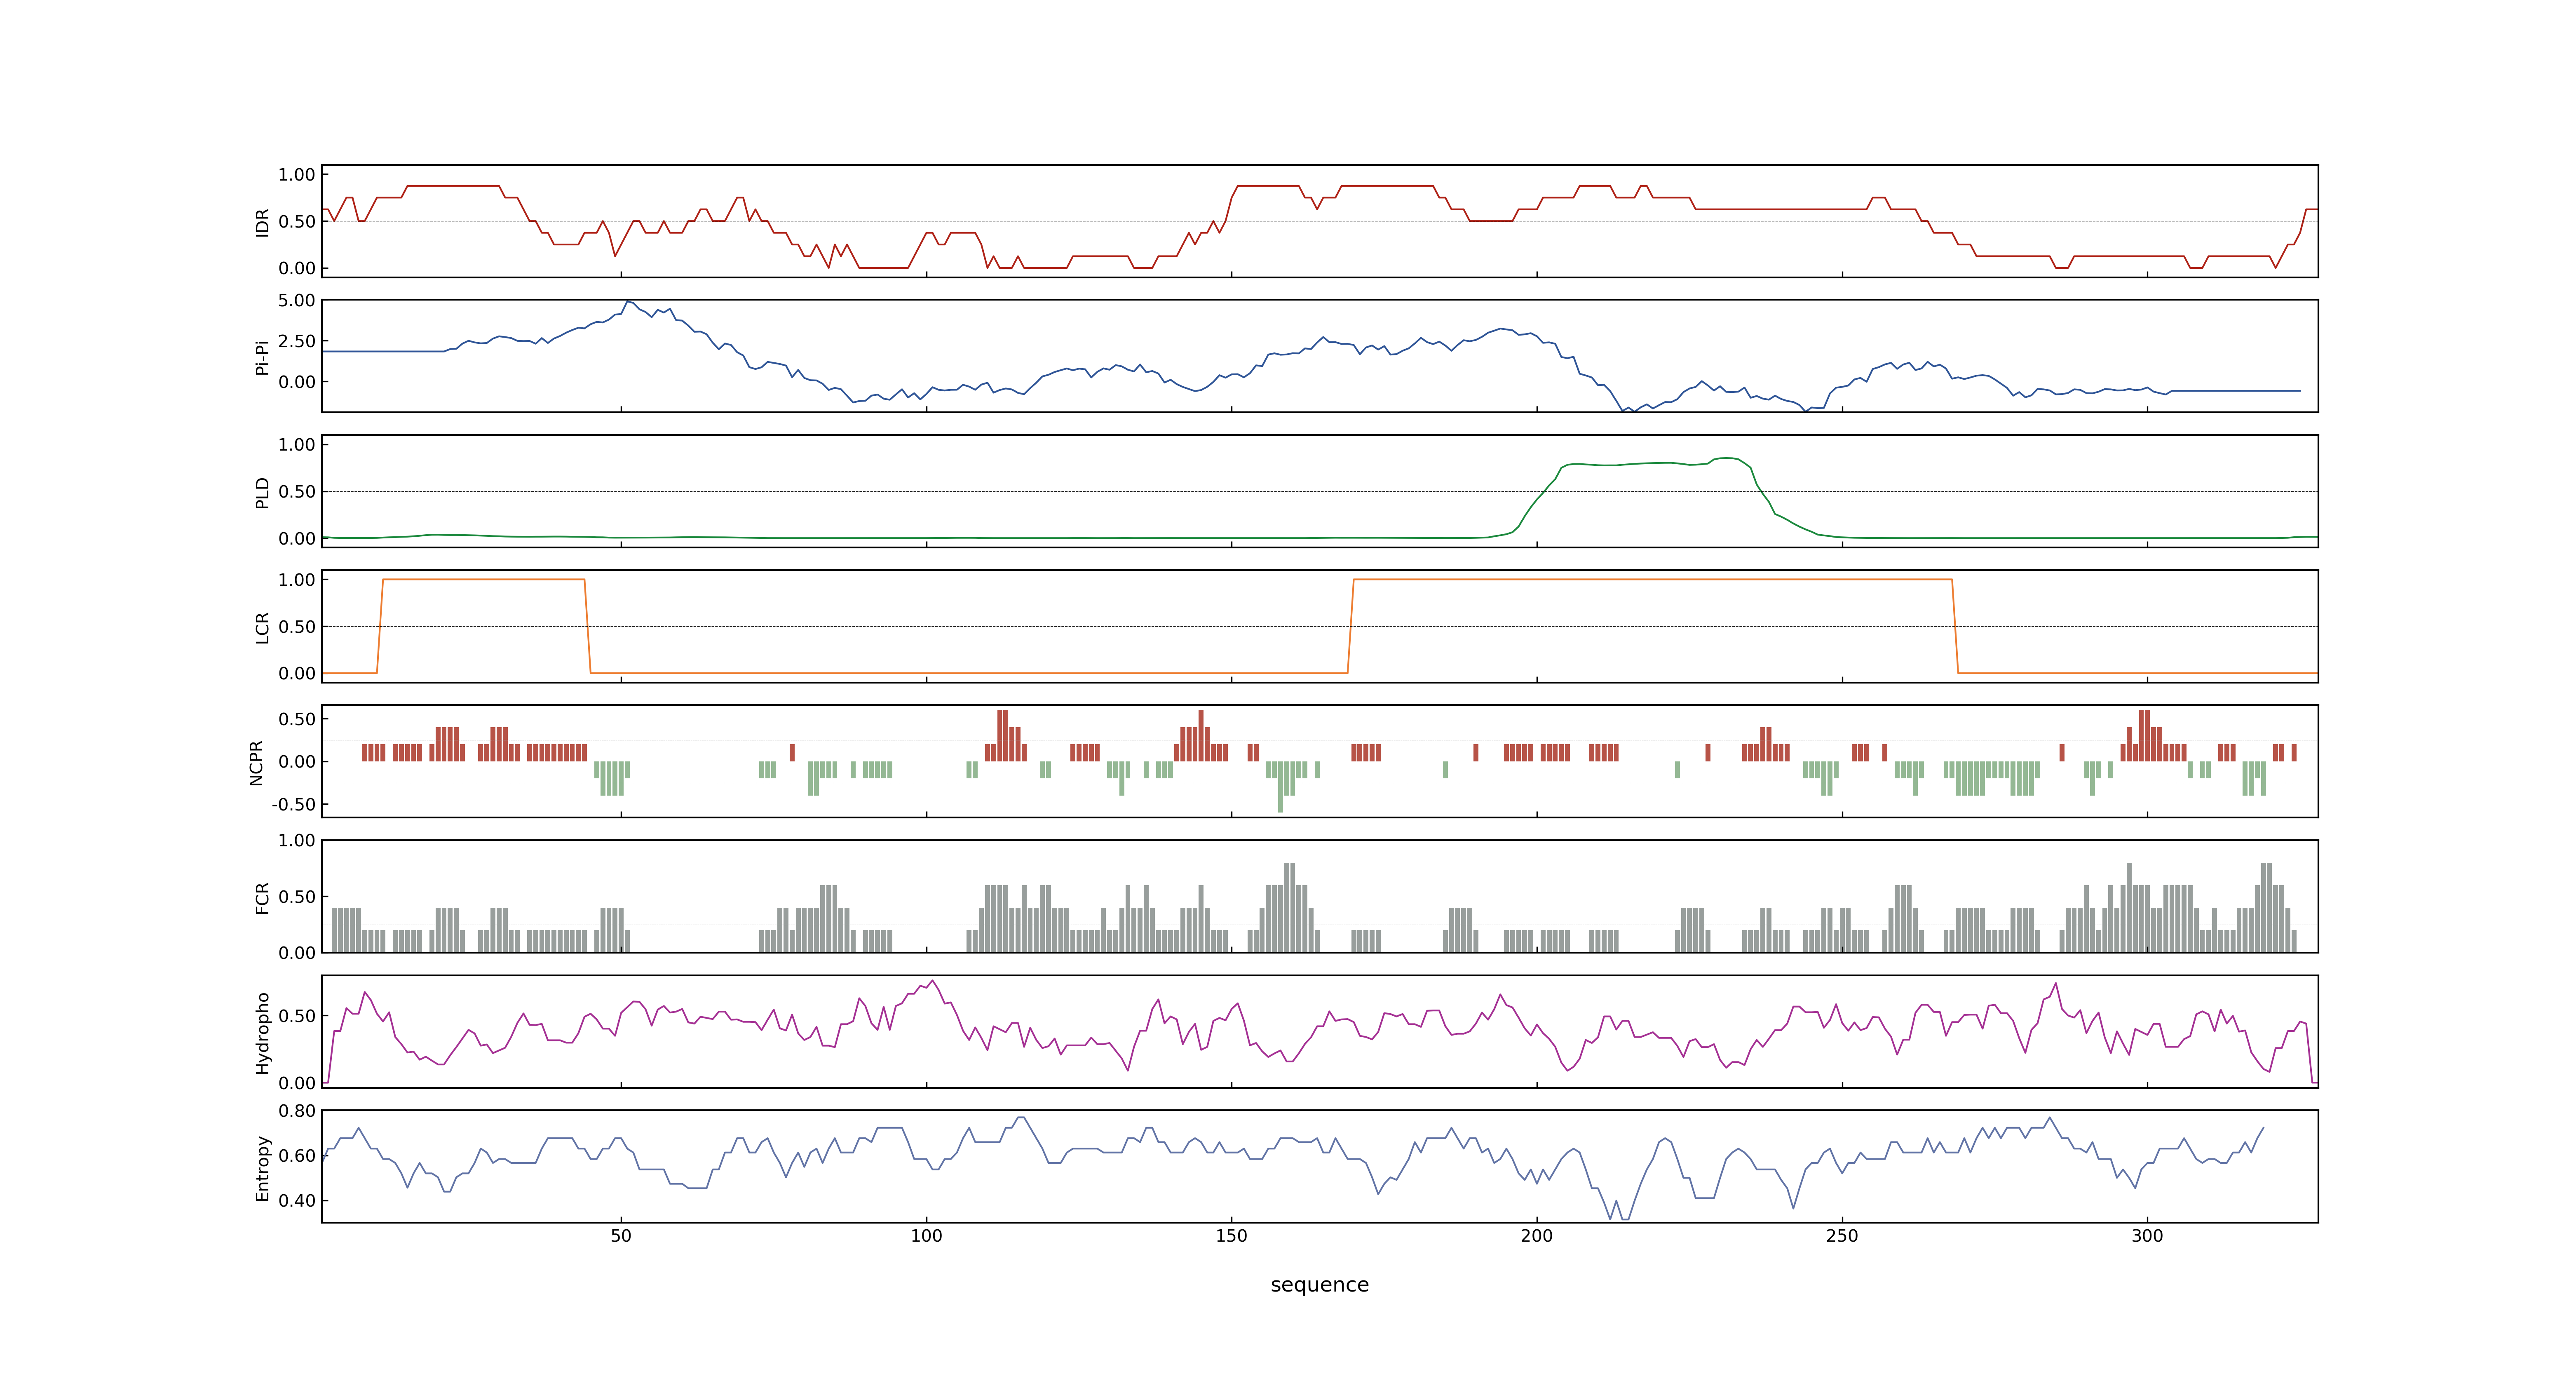Image resolution: width=2576 pixels, height=1374 pixels.
Task: Click the tall negative NCPR bar near 158
Action: (x=1280, y=787)
